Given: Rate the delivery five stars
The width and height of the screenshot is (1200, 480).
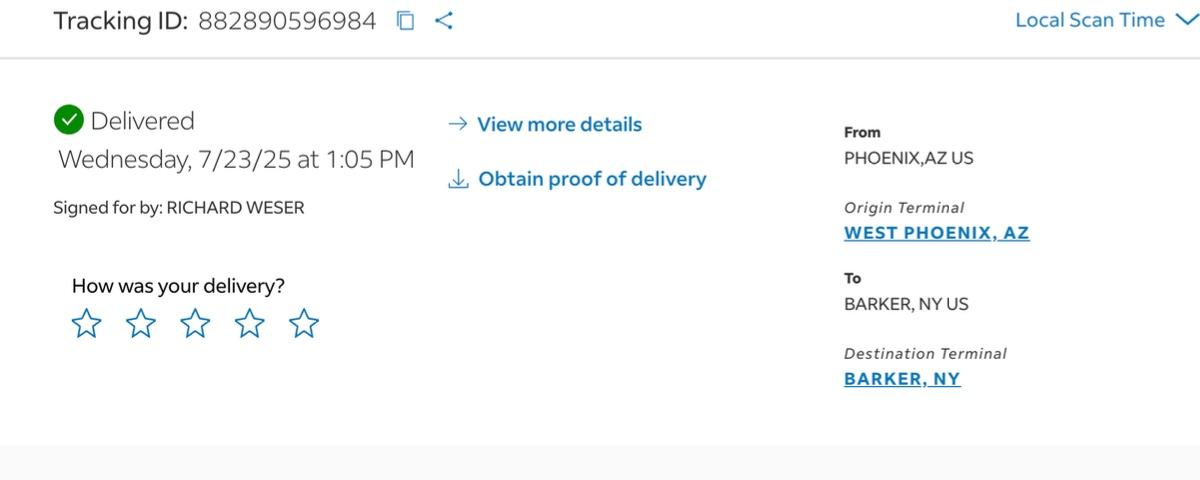Looking at the screenshot, I should pyautogui.click(x=303, y=324).
